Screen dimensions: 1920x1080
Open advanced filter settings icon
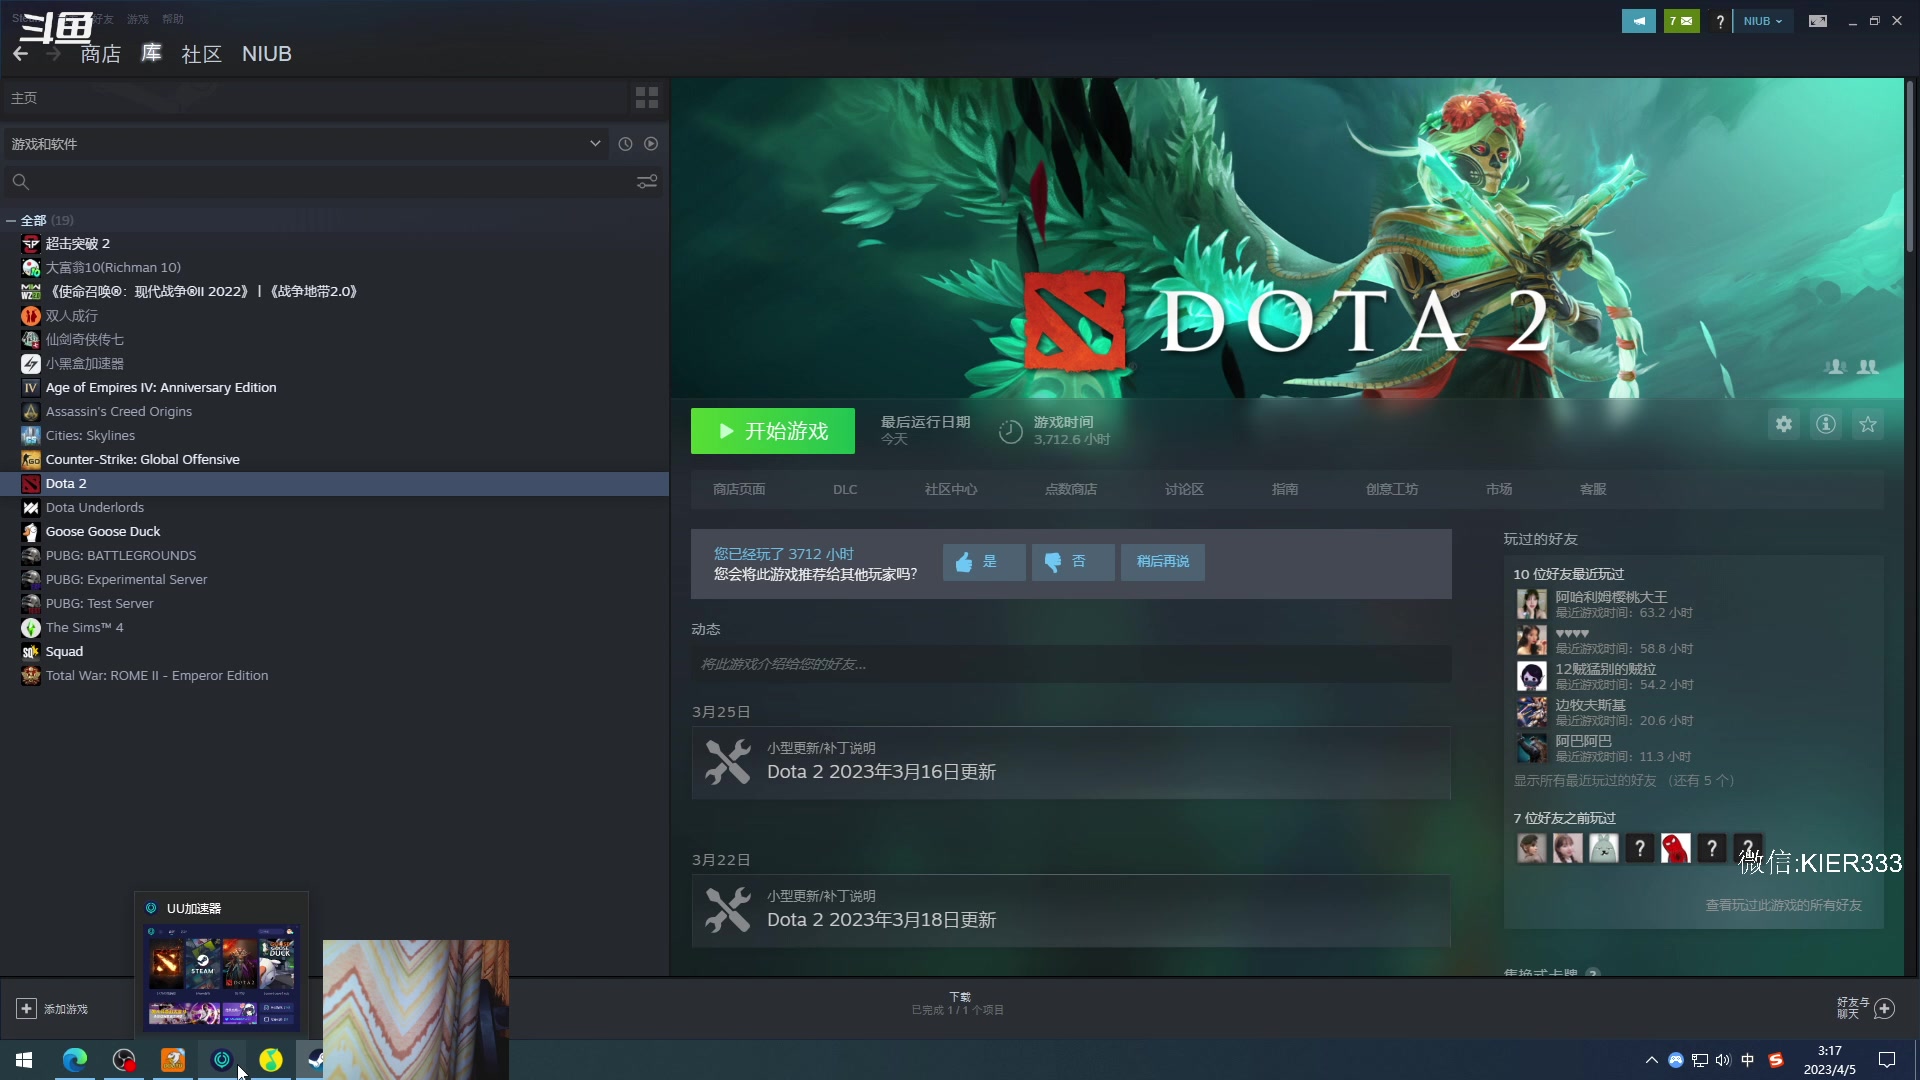click(647, 182)
